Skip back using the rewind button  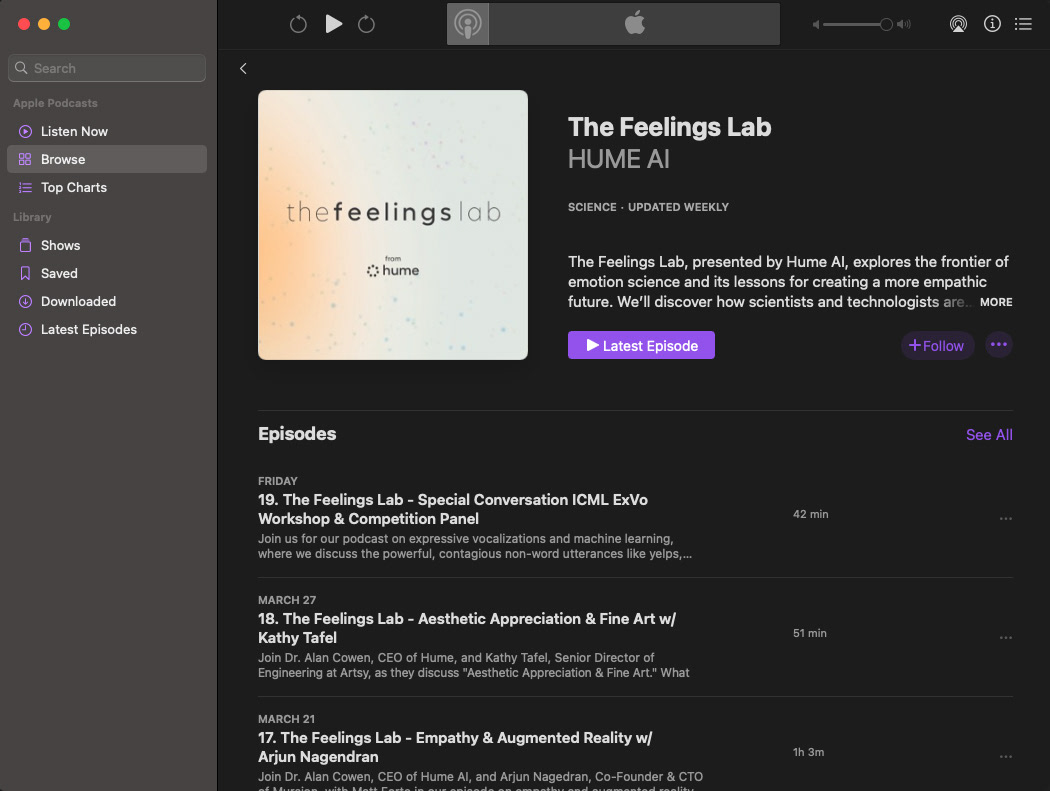pyautogui.click(x=298, y=25)
